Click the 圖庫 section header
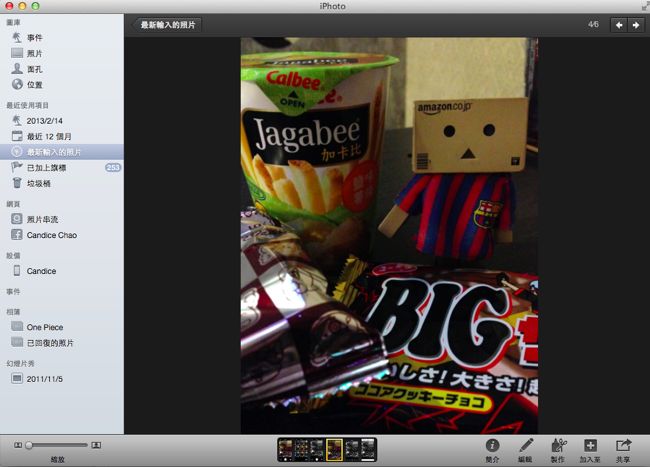 click(x=13, y=22)
